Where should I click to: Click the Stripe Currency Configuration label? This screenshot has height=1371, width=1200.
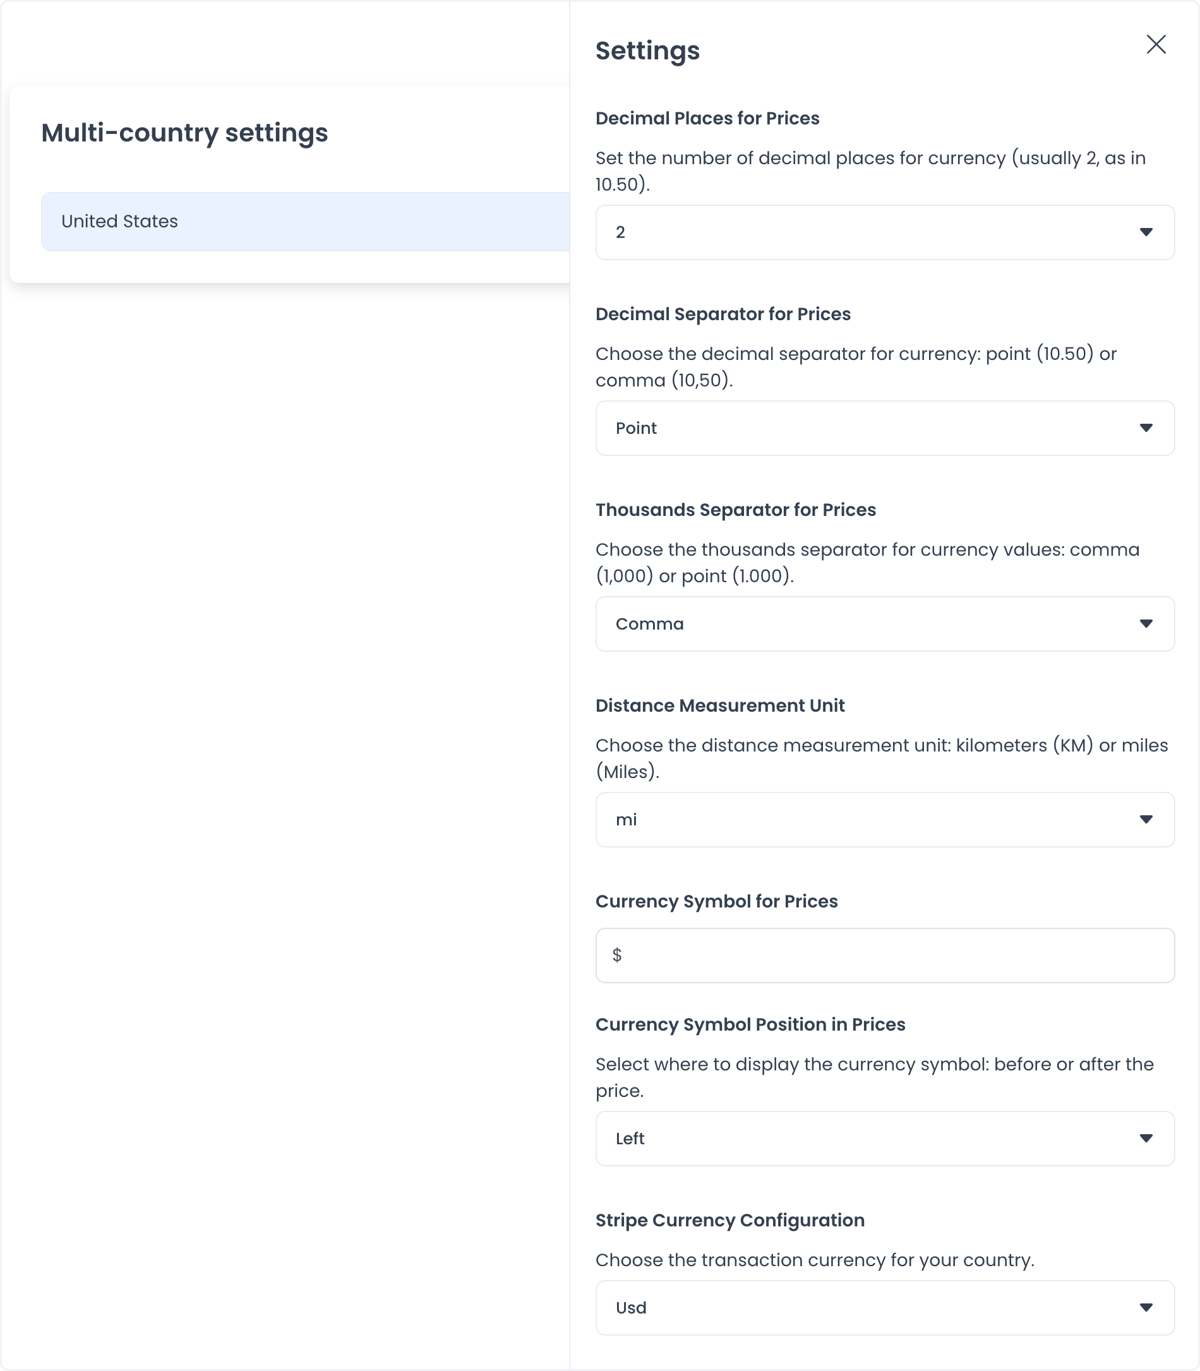coord(730,1220)
